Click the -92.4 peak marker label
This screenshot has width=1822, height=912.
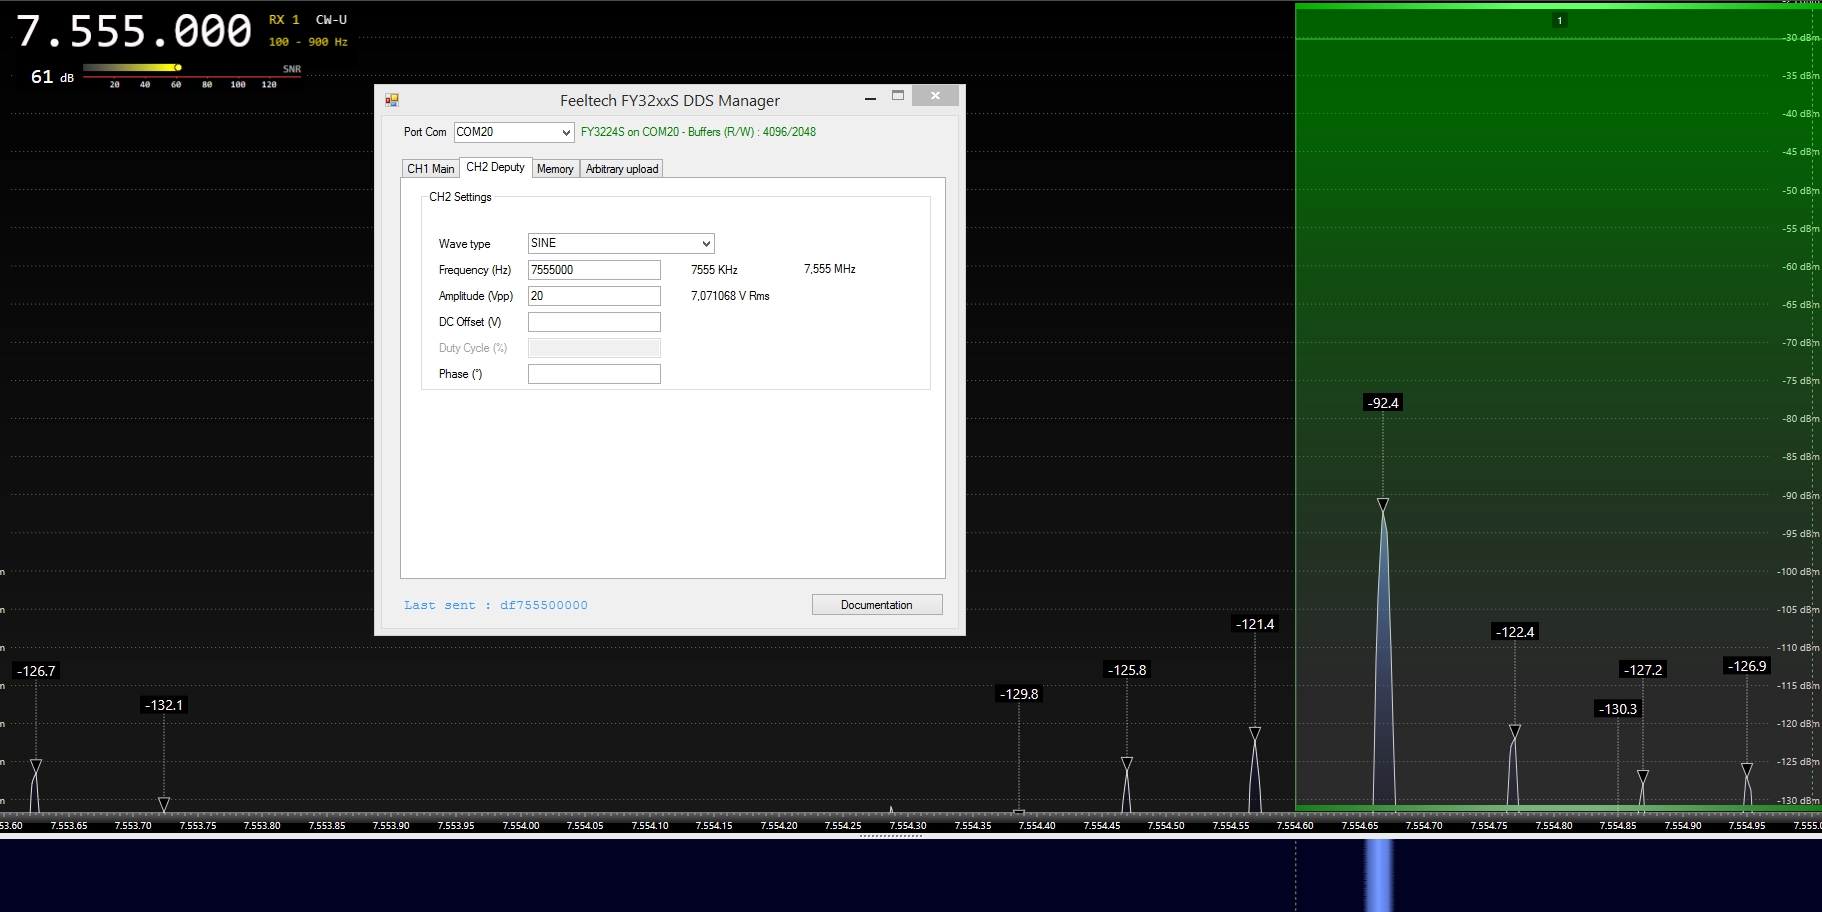tap(1383, 403)
